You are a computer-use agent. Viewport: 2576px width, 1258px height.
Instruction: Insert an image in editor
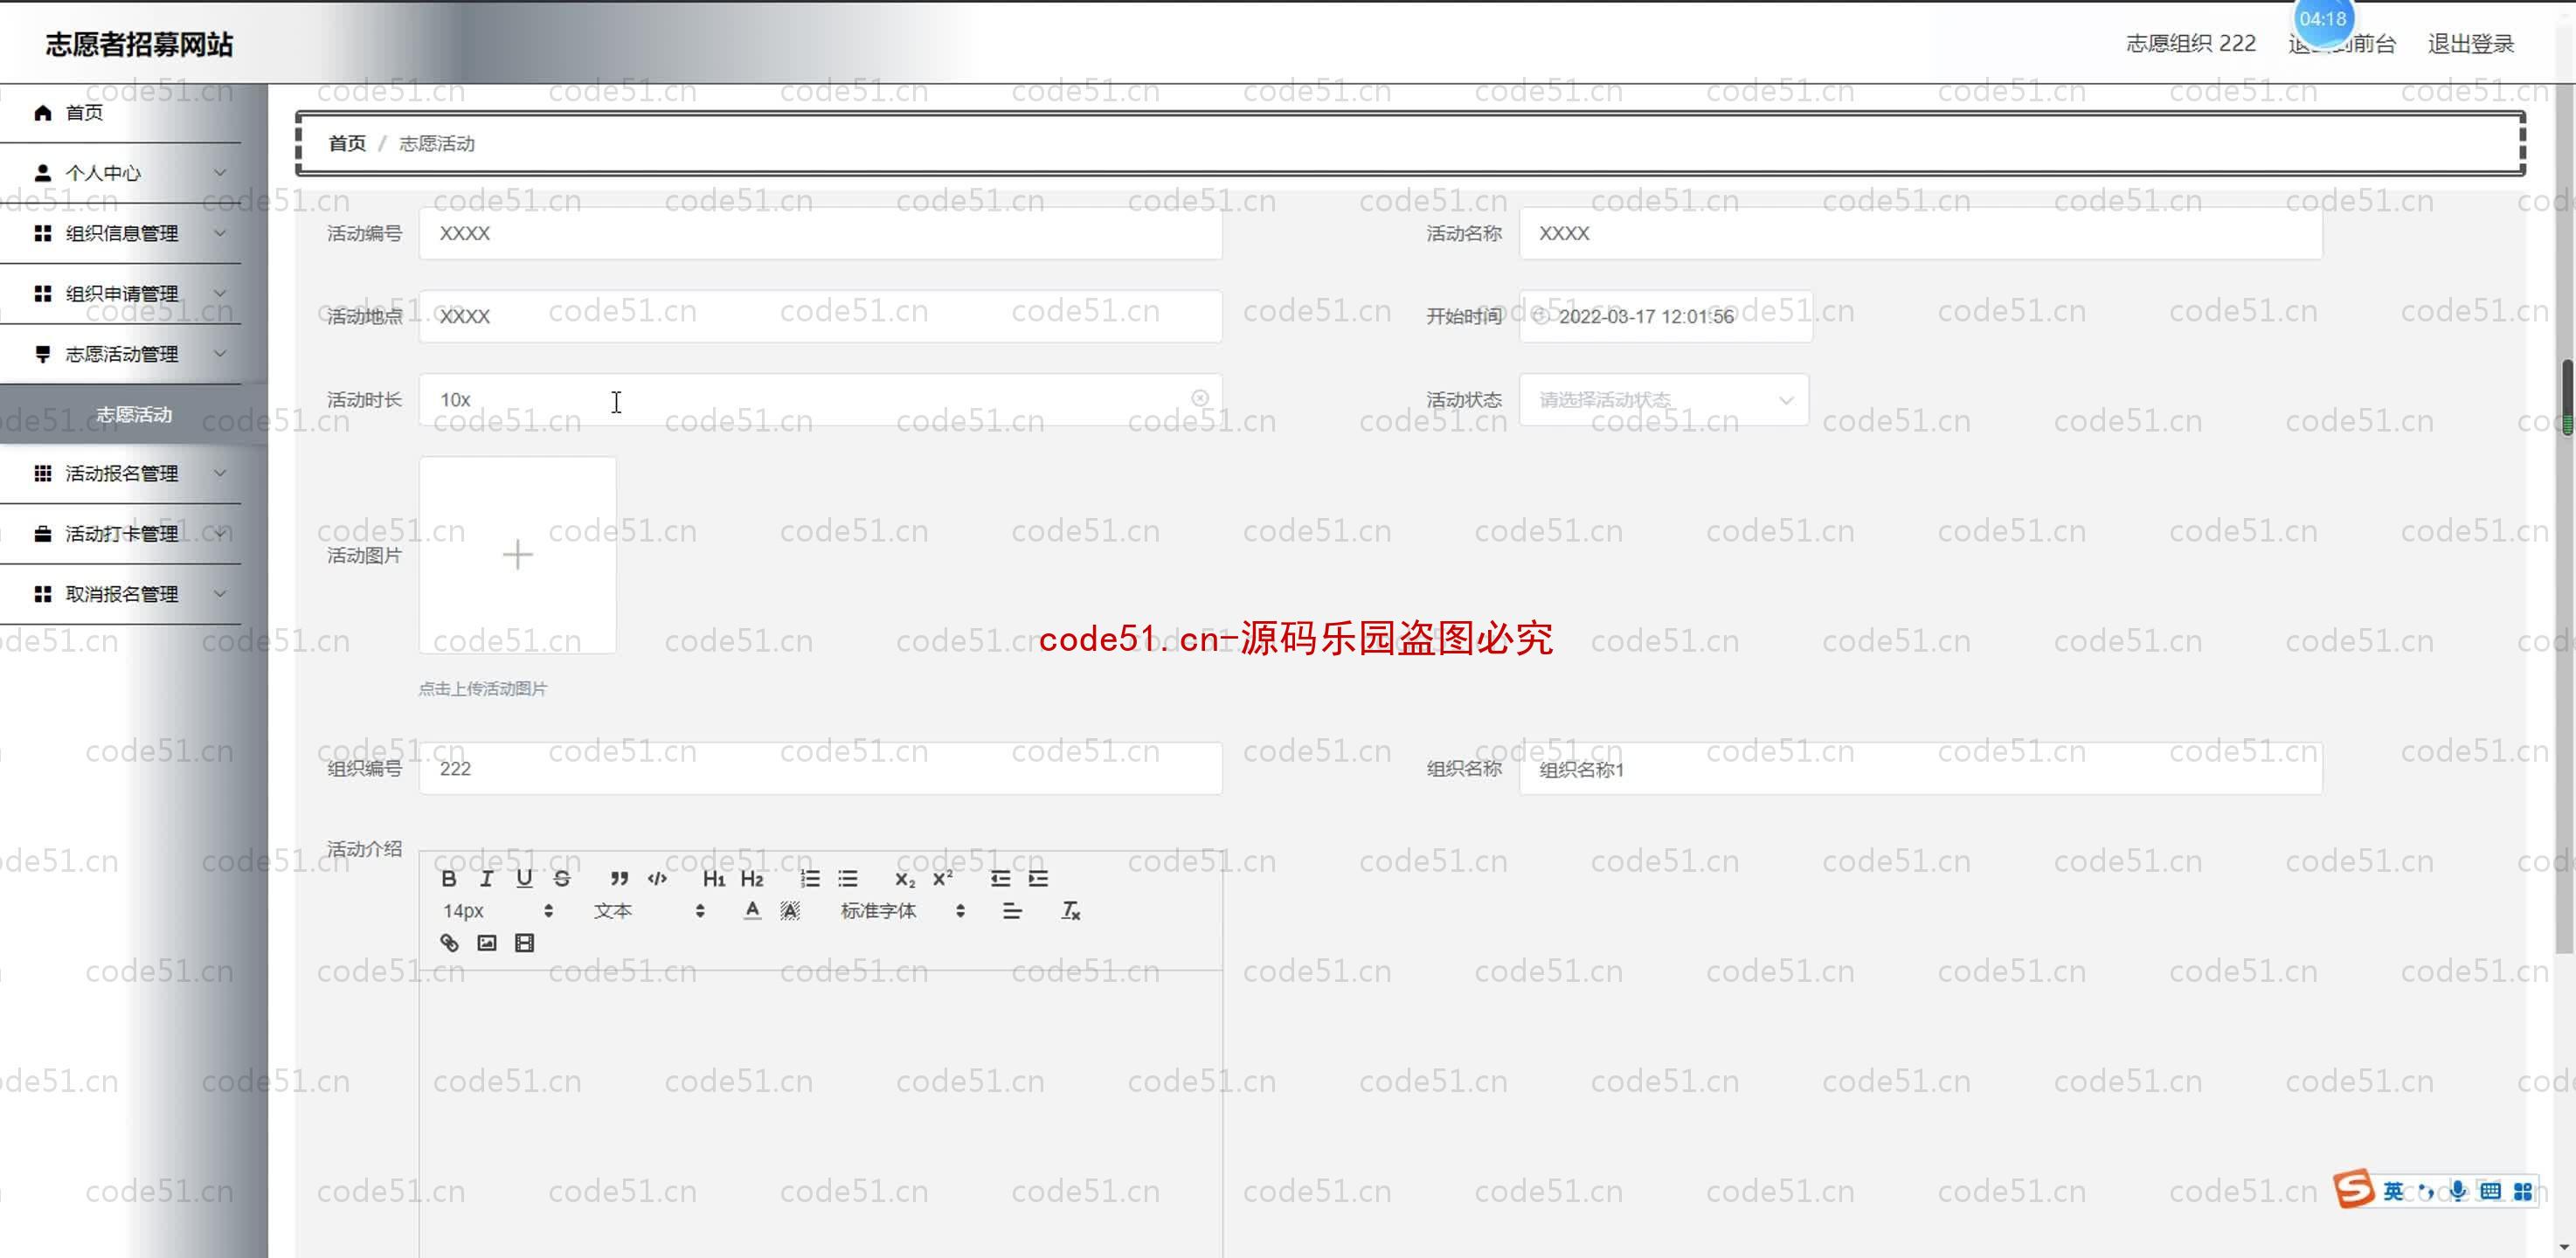[487, 943]
